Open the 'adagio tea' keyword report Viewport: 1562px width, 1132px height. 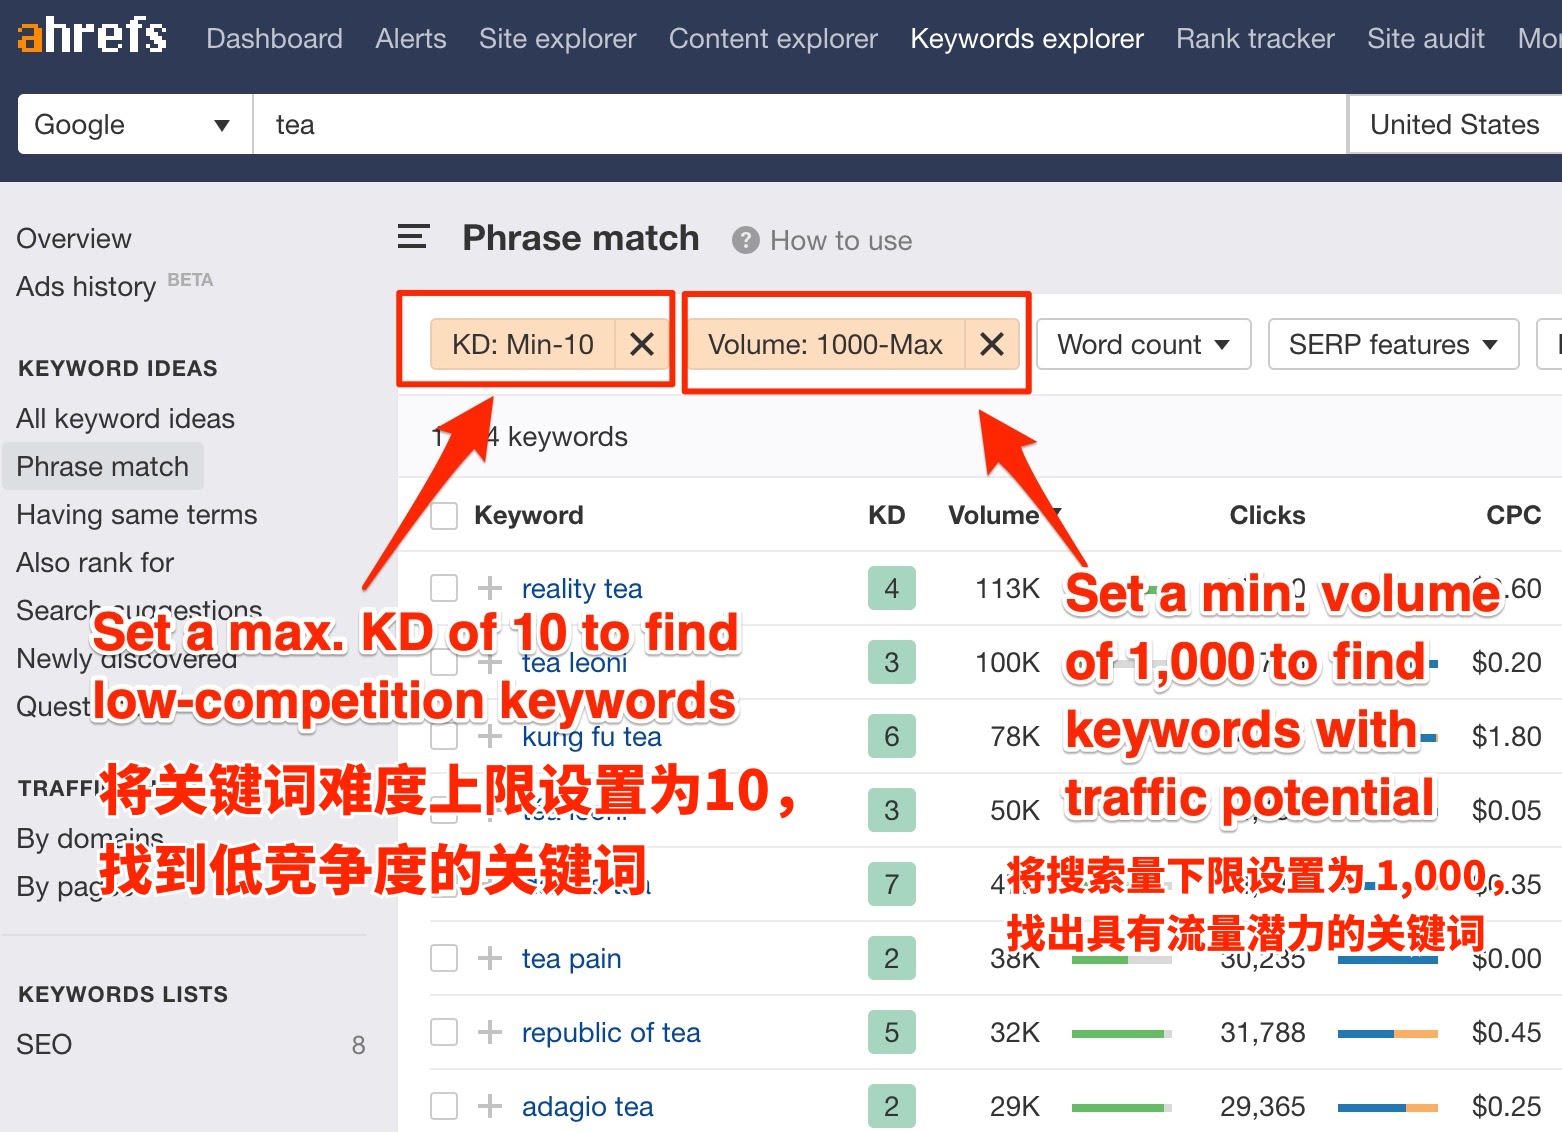[x=587, y=1106]
